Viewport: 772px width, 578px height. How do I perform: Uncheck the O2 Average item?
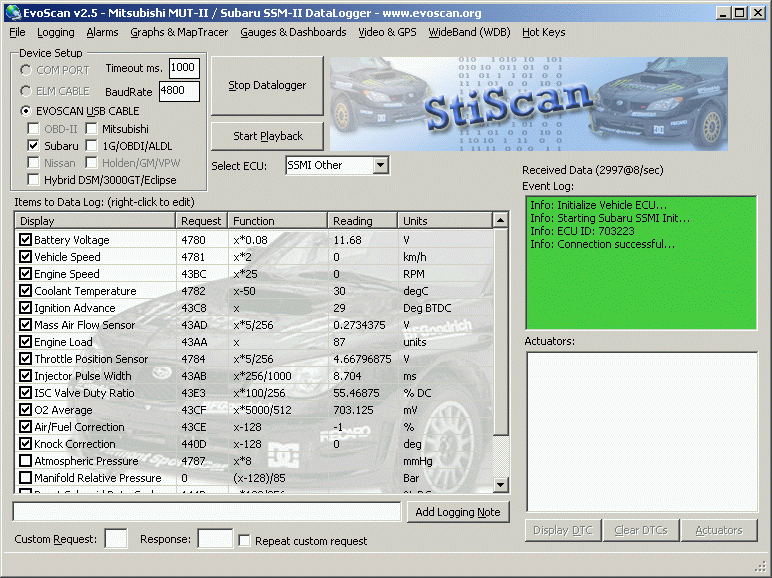pyautogui.click(x=25, y=410)
